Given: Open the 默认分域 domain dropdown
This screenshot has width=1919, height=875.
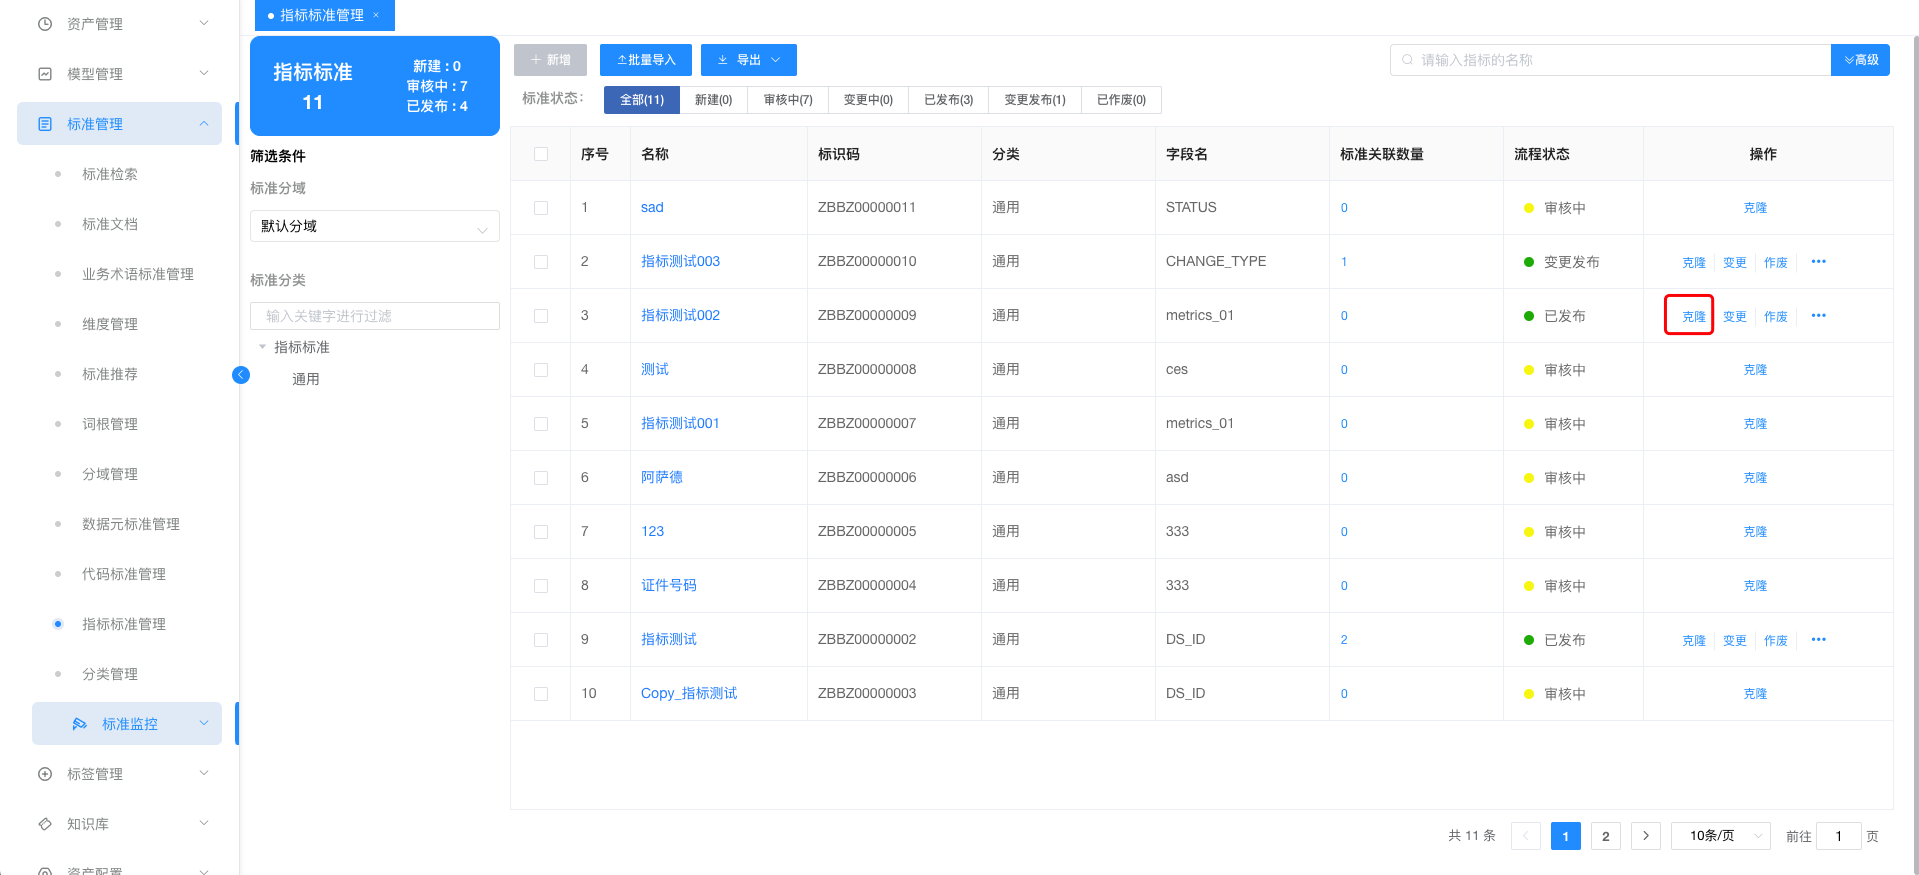Looking at the screenshot, I should [374, 227].
